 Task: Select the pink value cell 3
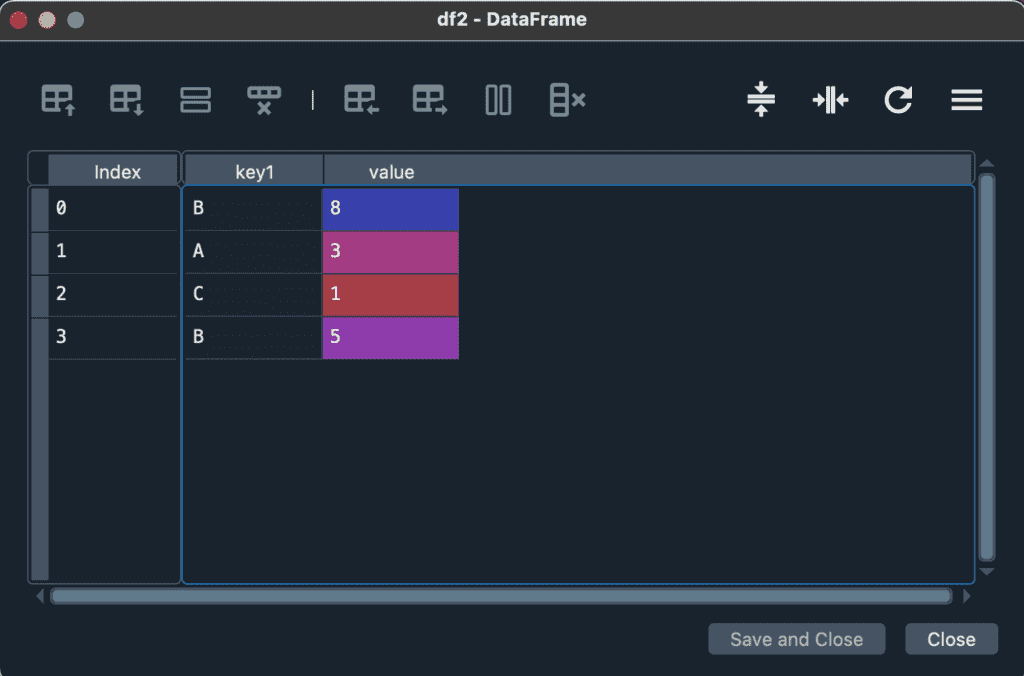pyautogui.click(x=391, y=252)
